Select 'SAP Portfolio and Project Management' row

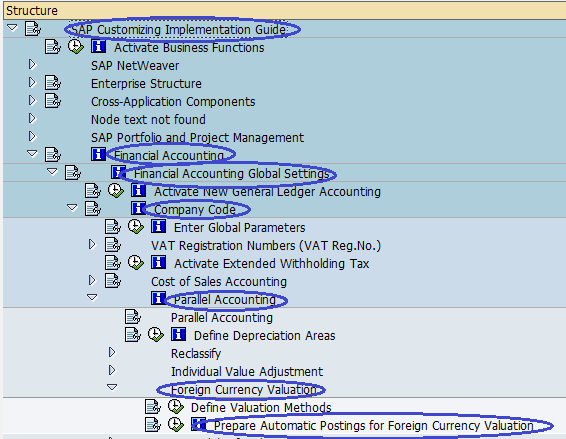[197, 138]
